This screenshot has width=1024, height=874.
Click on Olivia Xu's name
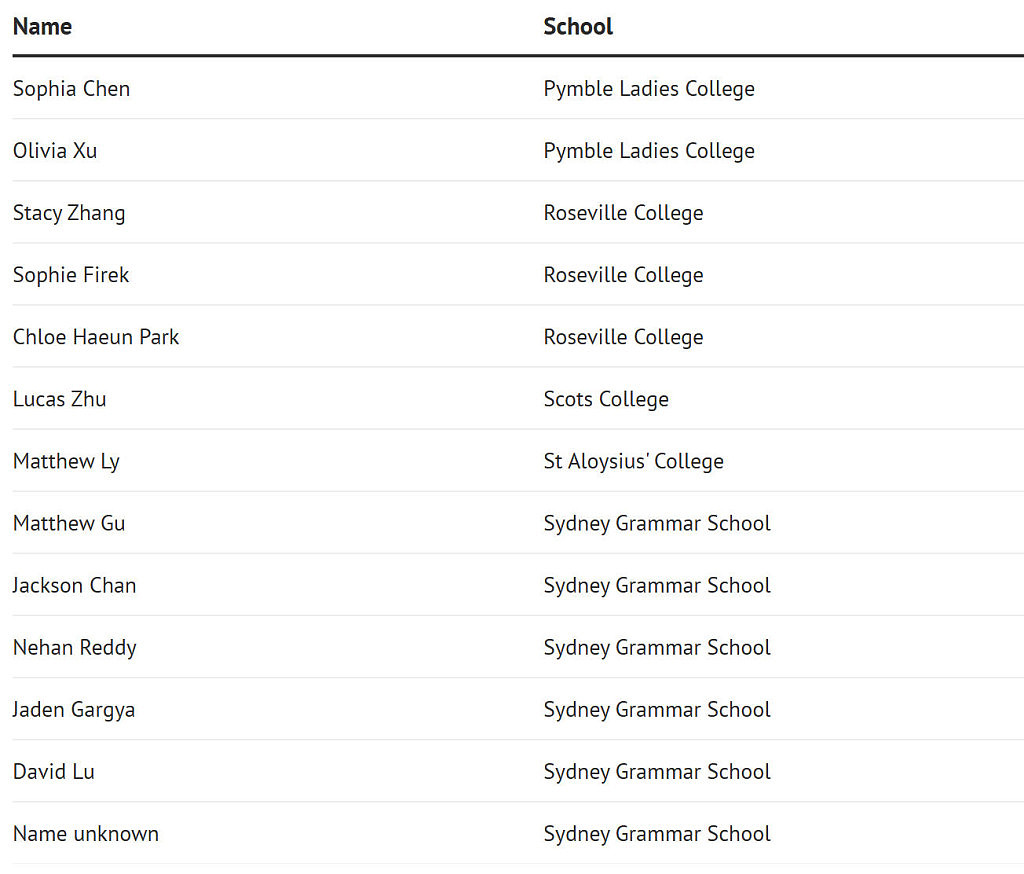55,151
